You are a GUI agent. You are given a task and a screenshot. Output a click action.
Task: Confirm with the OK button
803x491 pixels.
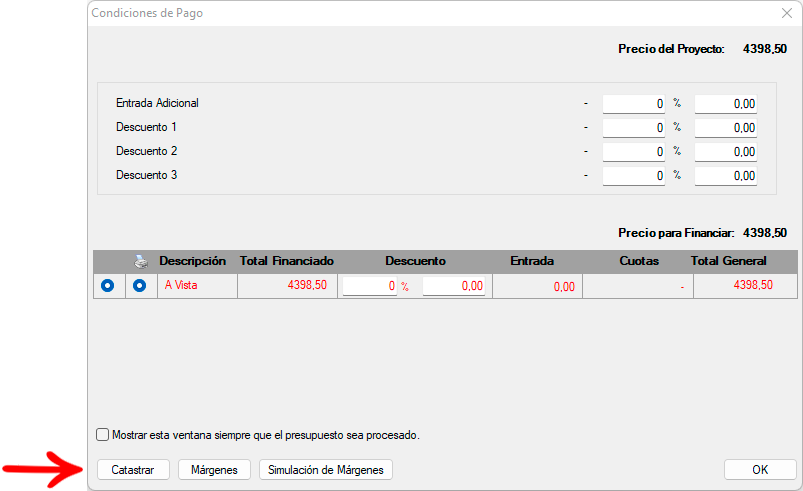point(760,469)
